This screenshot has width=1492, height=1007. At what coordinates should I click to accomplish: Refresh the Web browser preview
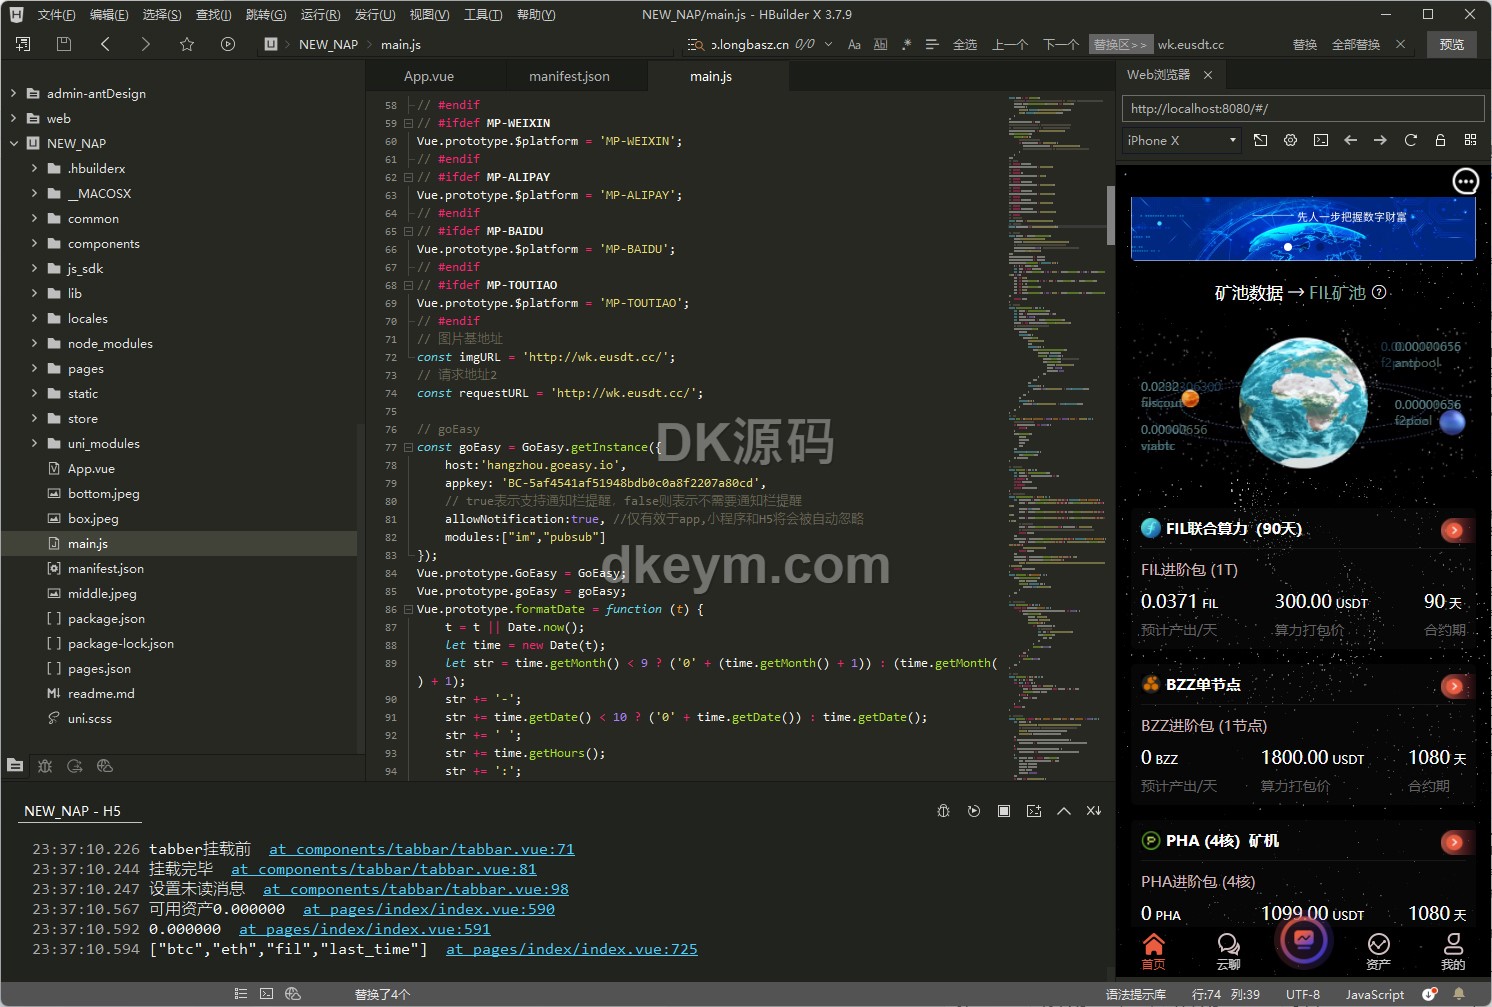[1410, 140]
